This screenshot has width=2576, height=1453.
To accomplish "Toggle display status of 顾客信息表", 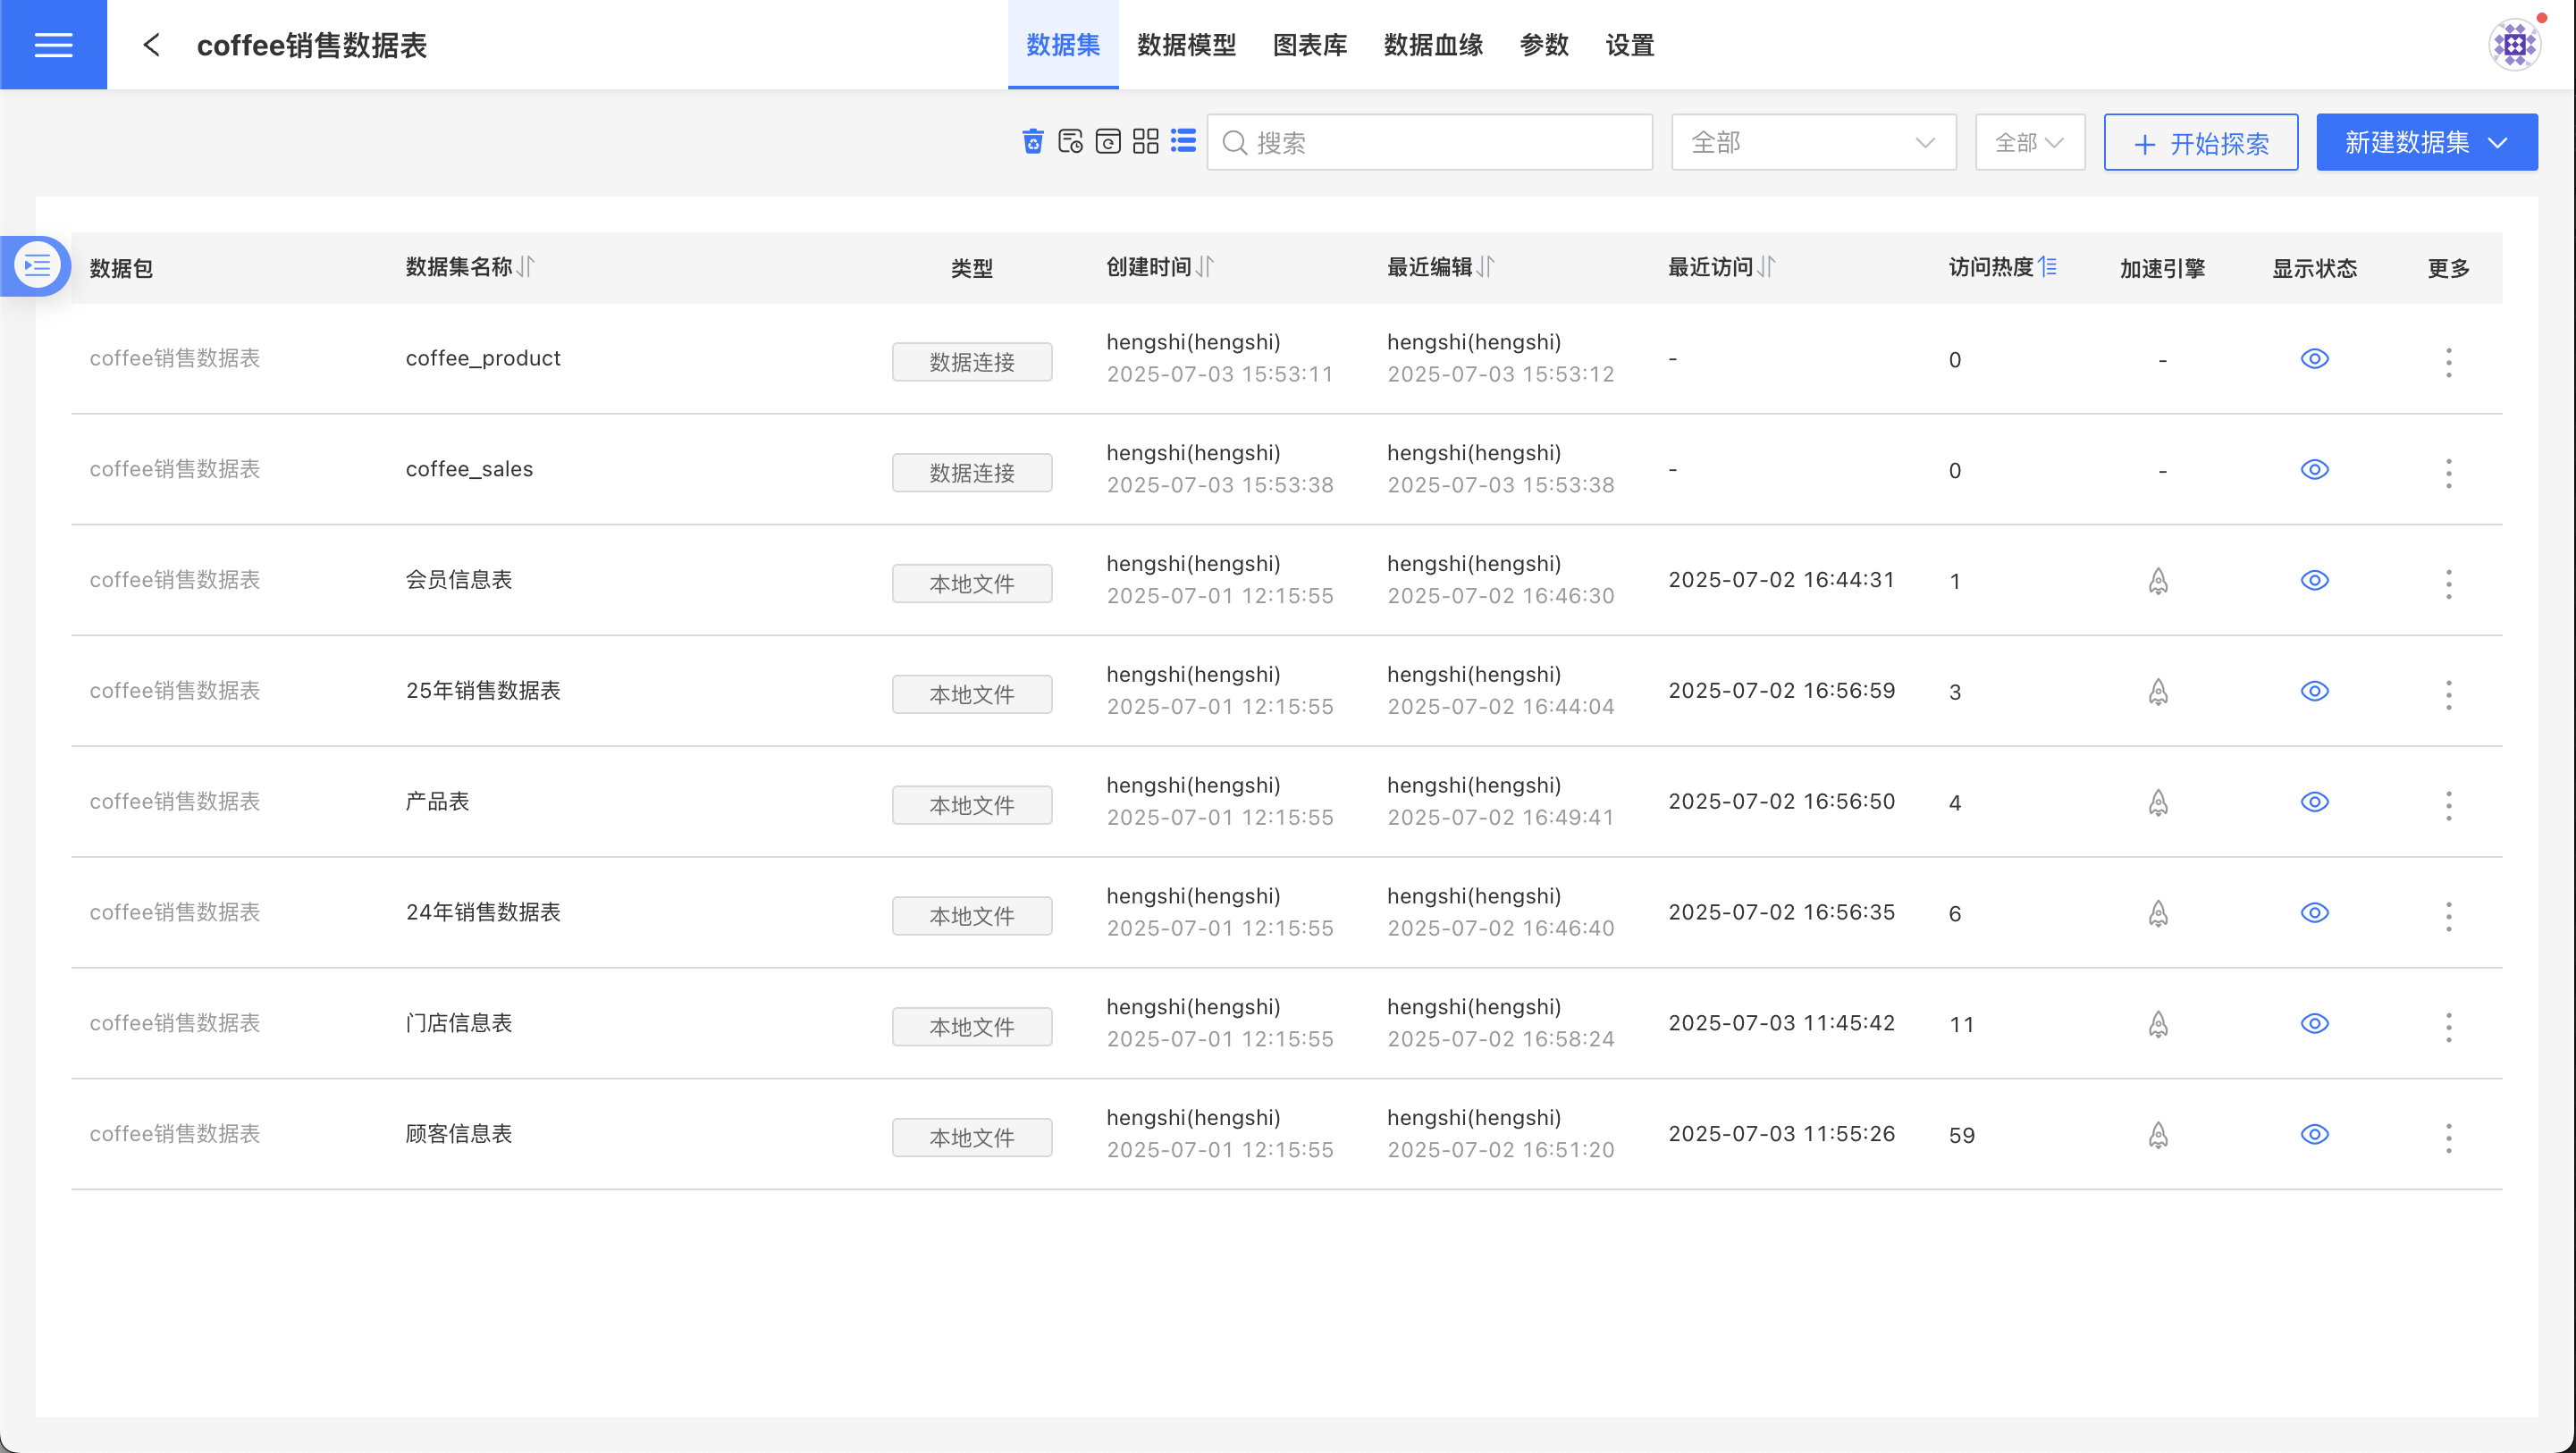I will [x=2314, y=1135].
